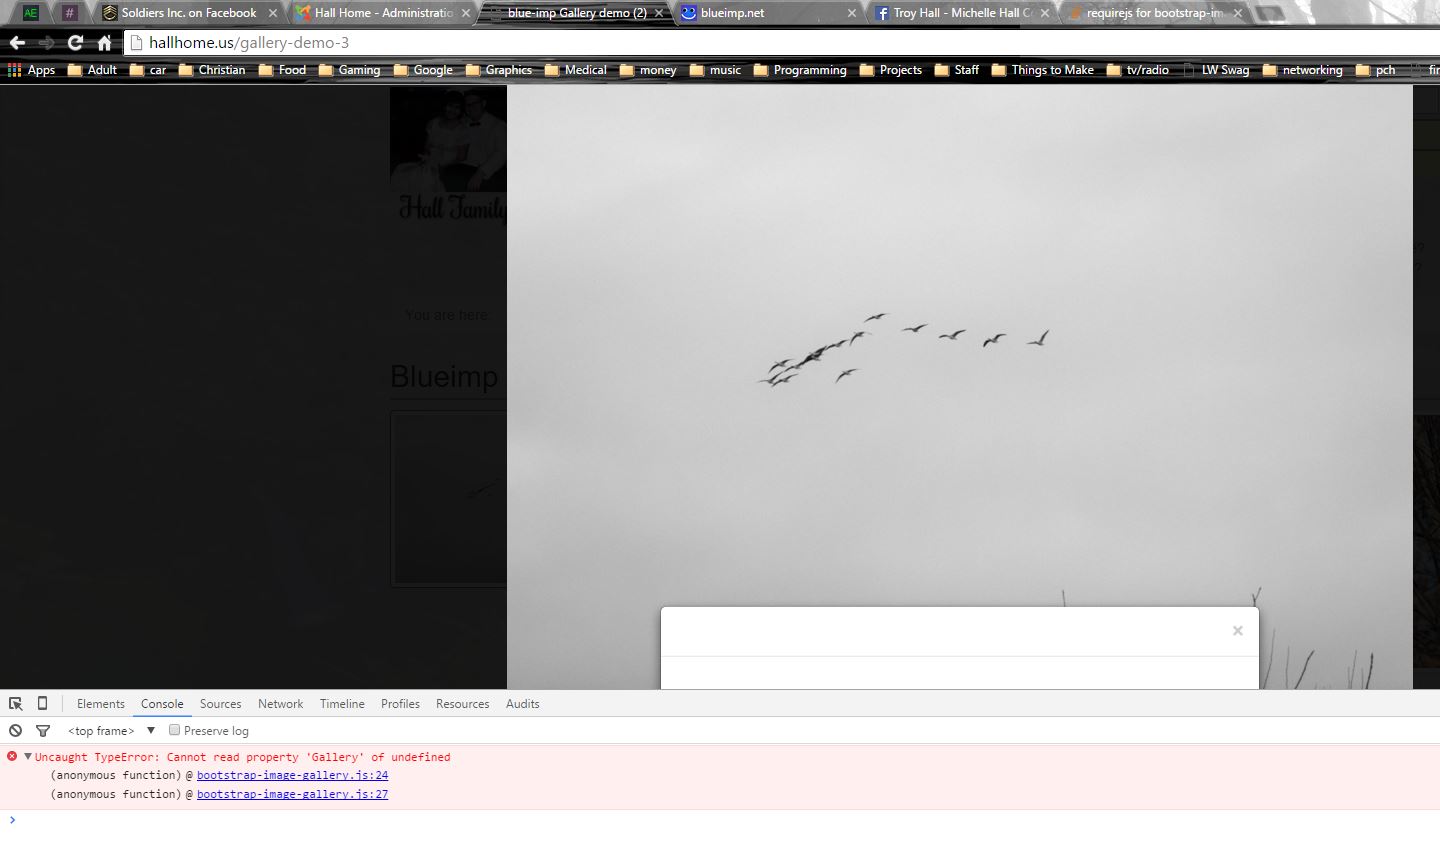Open the Graphics bookmarks folder
1440x847 pixels.
click(499, 70)
